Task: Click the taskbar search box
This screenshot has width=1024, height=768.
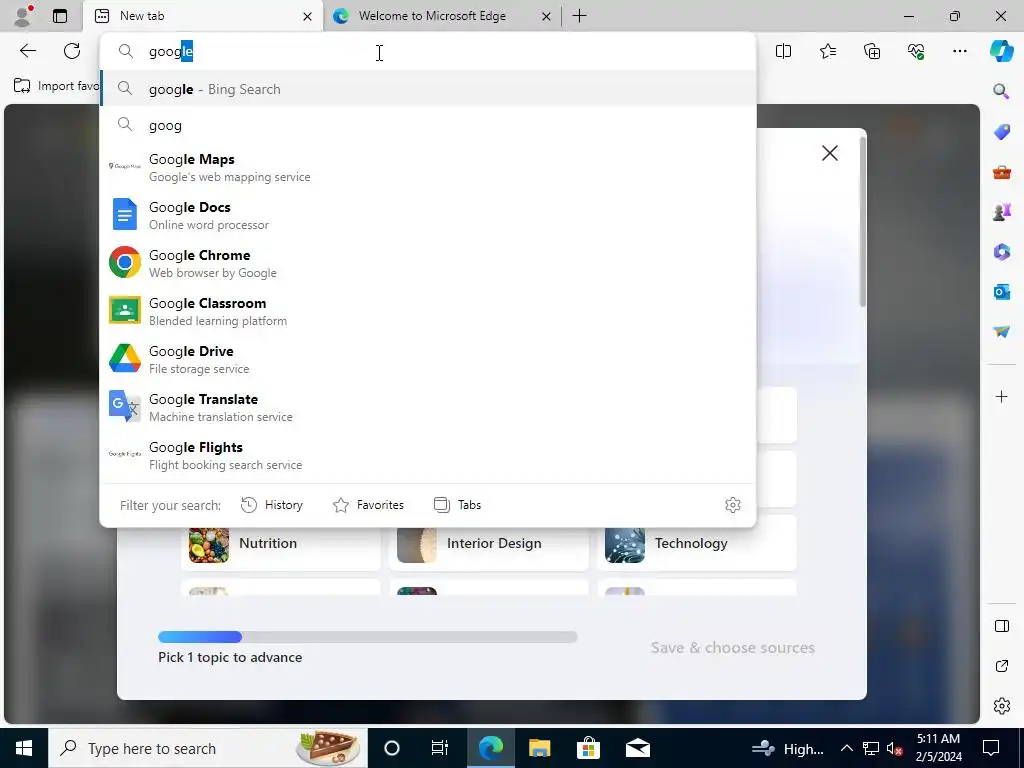Action: (208, 748)
